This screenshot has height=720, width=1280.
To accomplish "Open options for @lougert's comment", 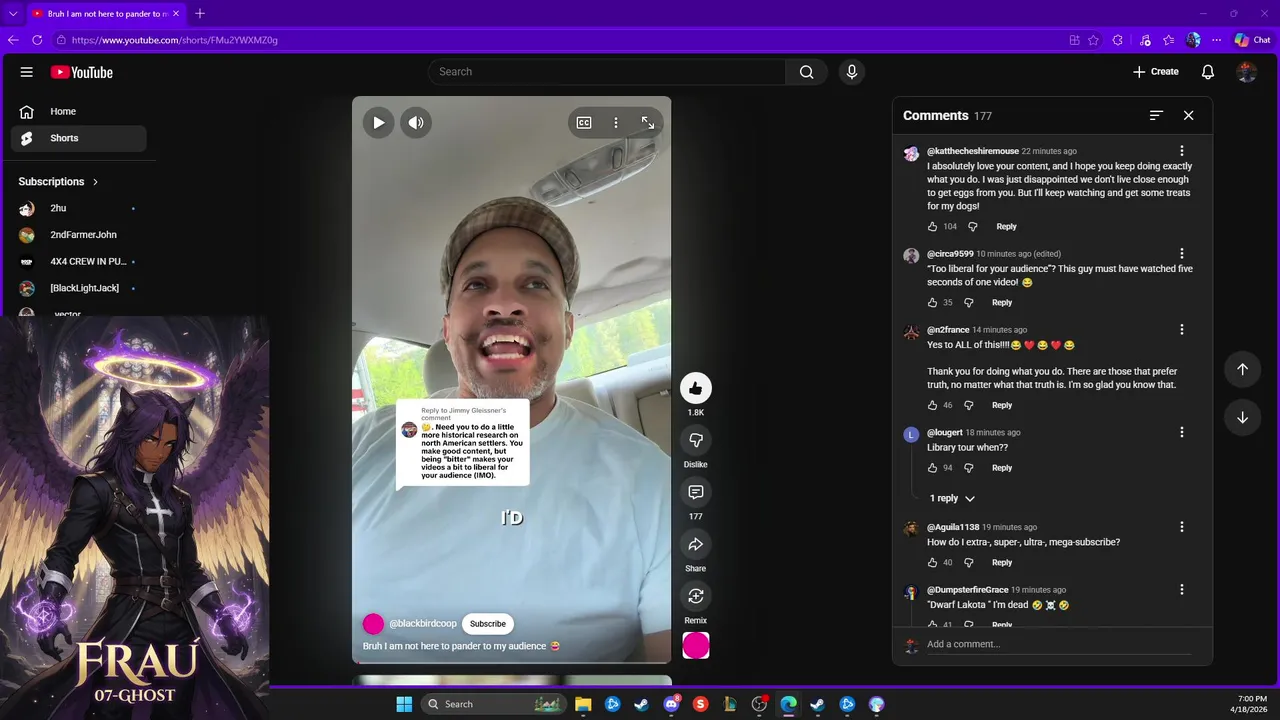I will tap(1181, 433).
